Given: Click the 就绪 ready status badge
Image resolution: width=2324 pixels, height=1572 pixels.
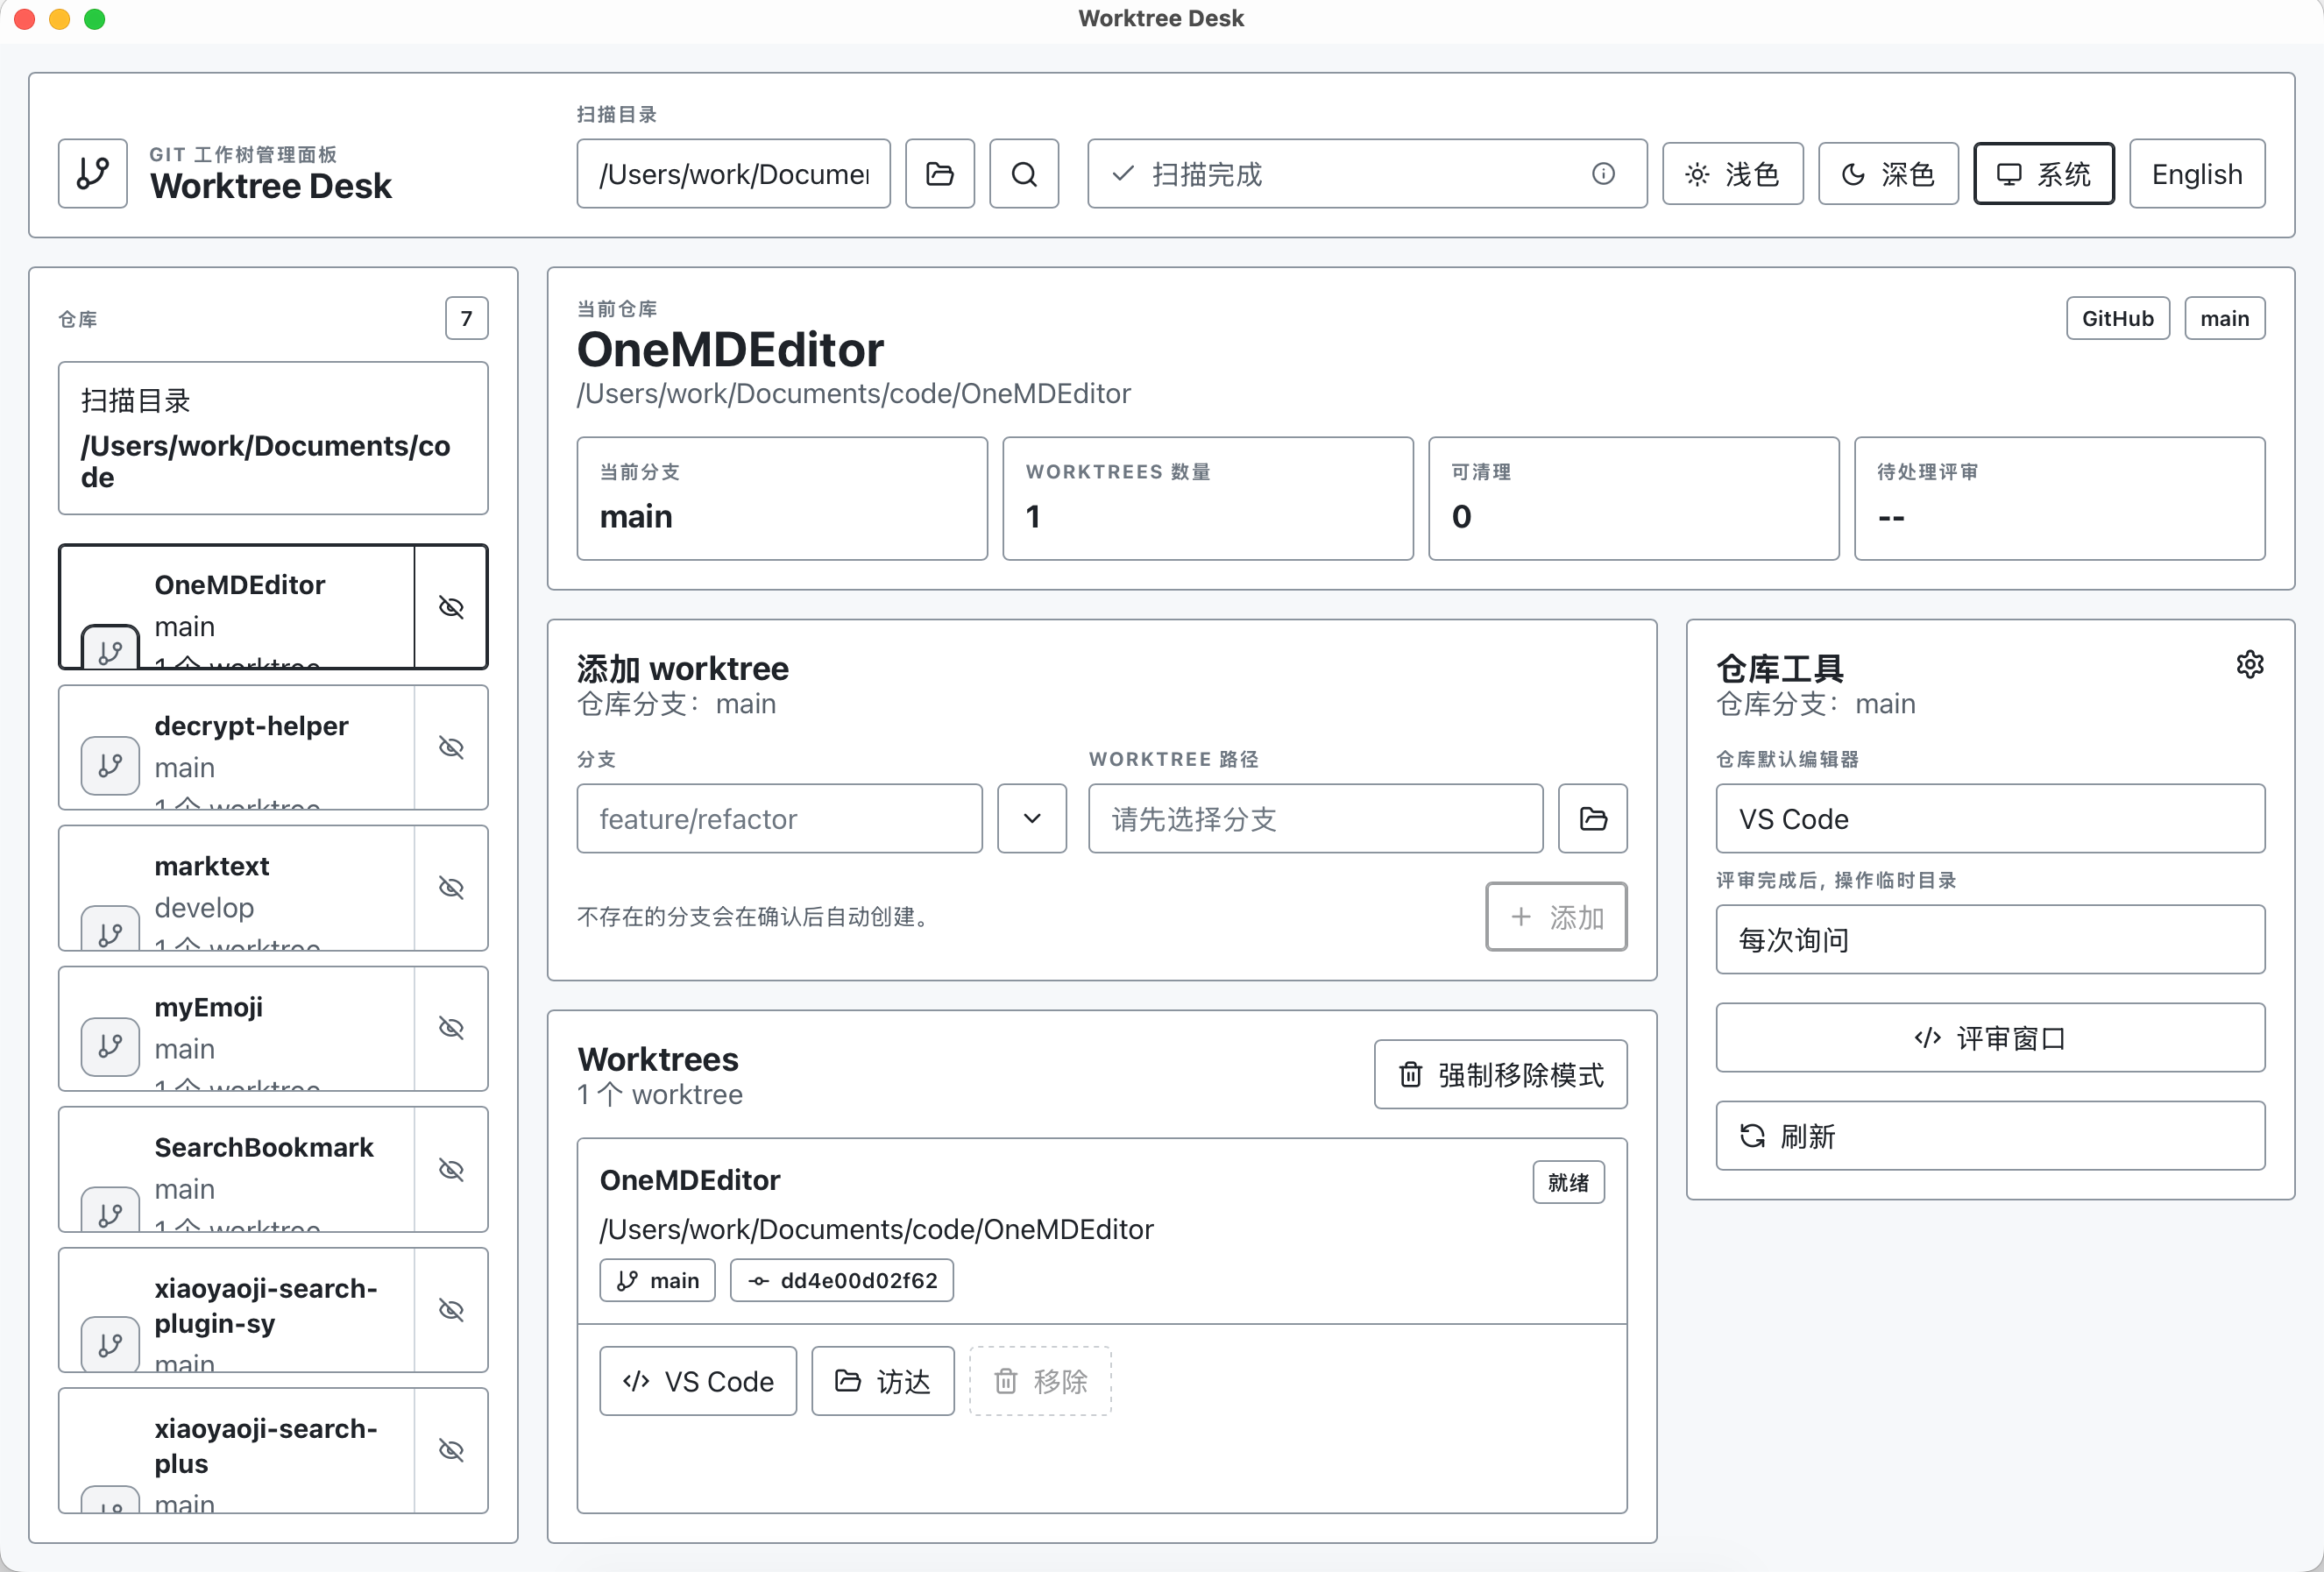Looking at the screenshot, I should click(x=1568, y=1182).
